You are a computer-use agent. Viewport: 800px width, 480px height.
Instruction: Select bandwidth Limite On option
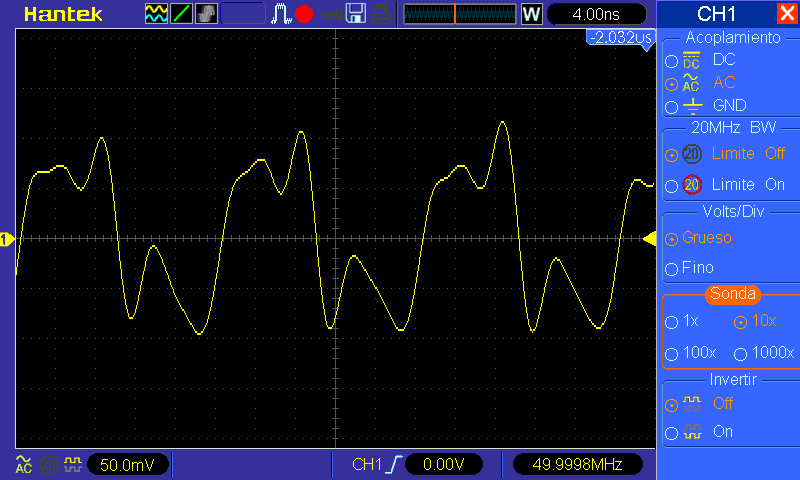[x=671, y=186]
